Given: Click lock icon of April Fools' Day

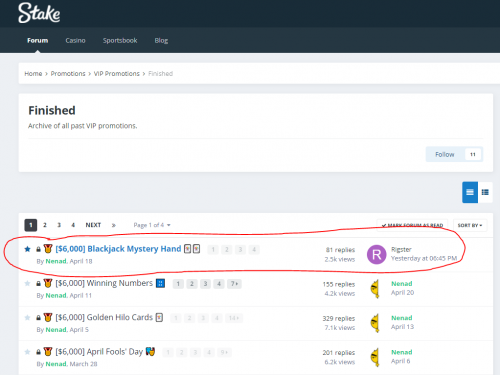Looking at the screenshot, I should pyautogui.click(x=38, y=352).
